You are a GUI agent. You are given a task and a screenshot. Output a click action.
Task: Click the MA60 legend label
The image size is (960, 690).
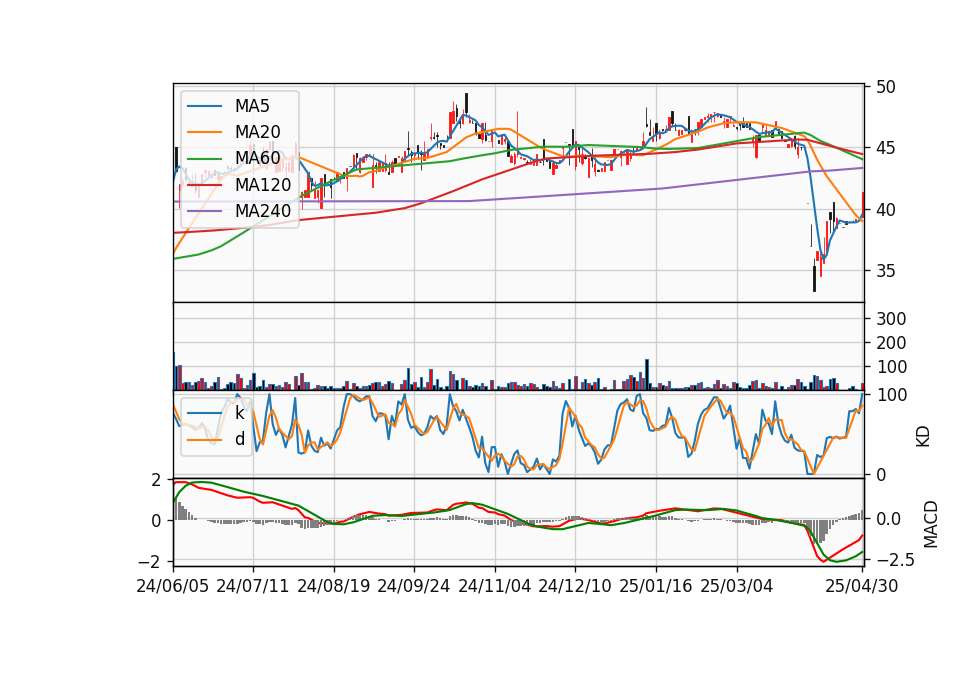point(257,159)
